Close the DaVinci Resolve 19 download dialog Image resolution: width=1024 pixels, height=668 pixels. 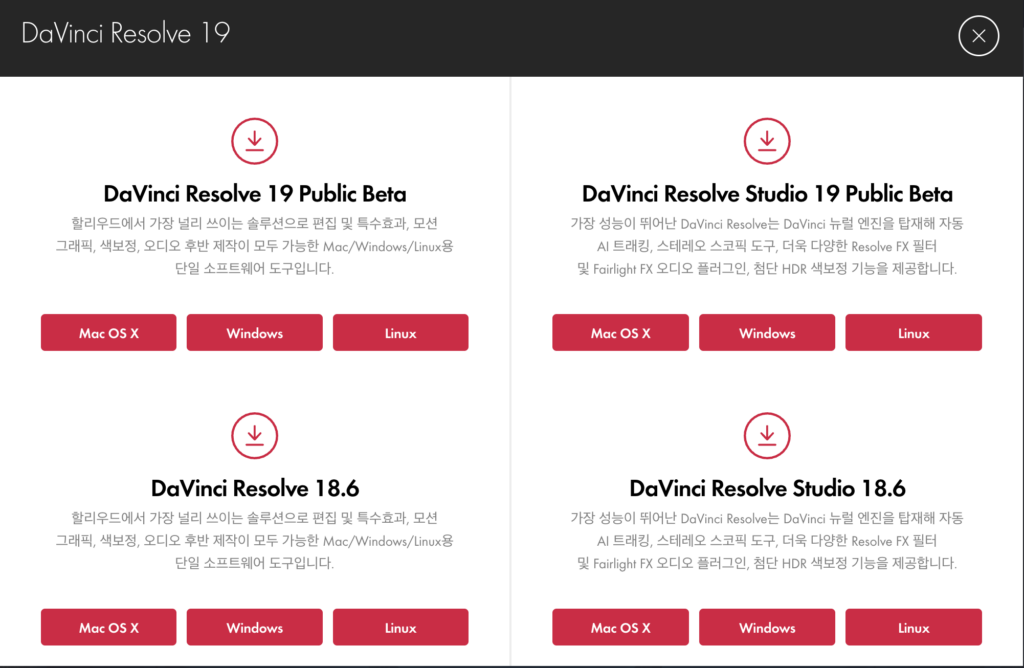click(x=978, y=36)
